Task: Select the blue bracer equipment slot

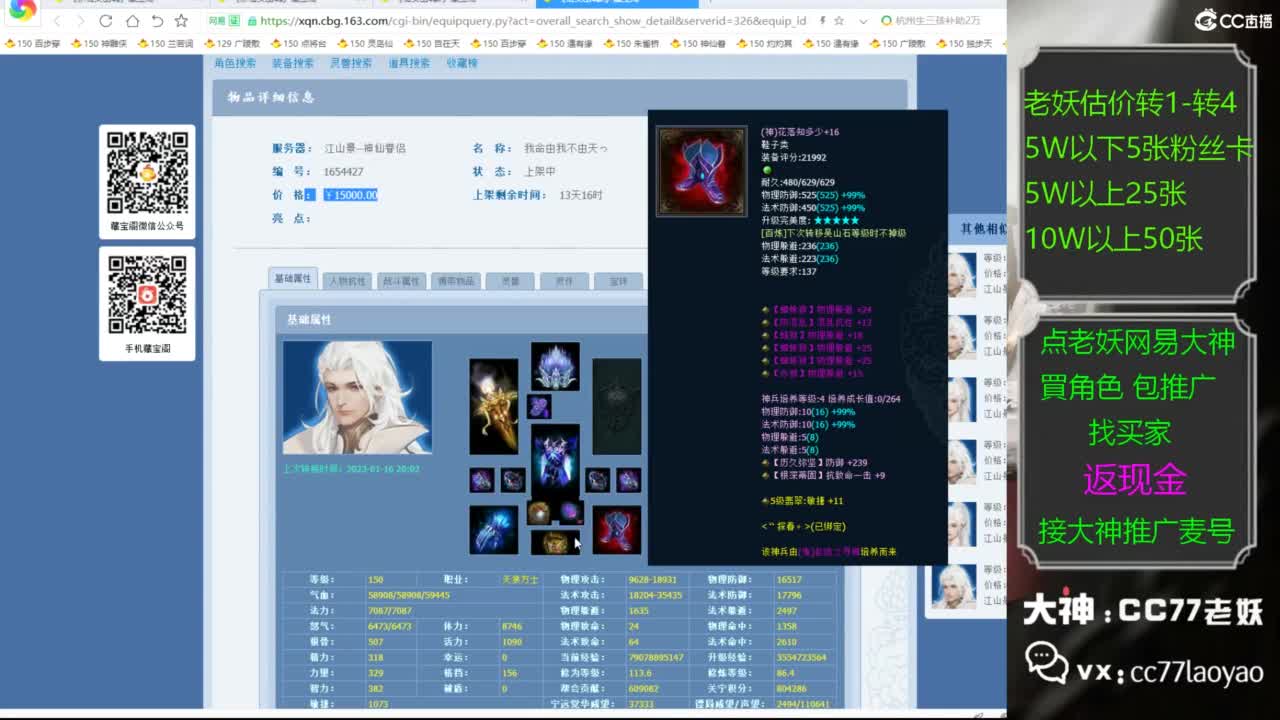Action: point(494,530)
